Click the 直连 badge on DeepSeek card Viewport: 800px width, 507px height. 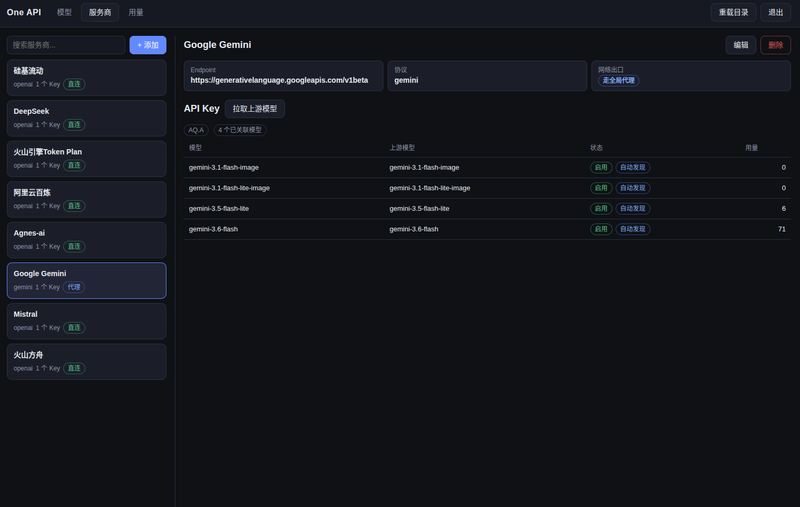(x=74, y=125)
